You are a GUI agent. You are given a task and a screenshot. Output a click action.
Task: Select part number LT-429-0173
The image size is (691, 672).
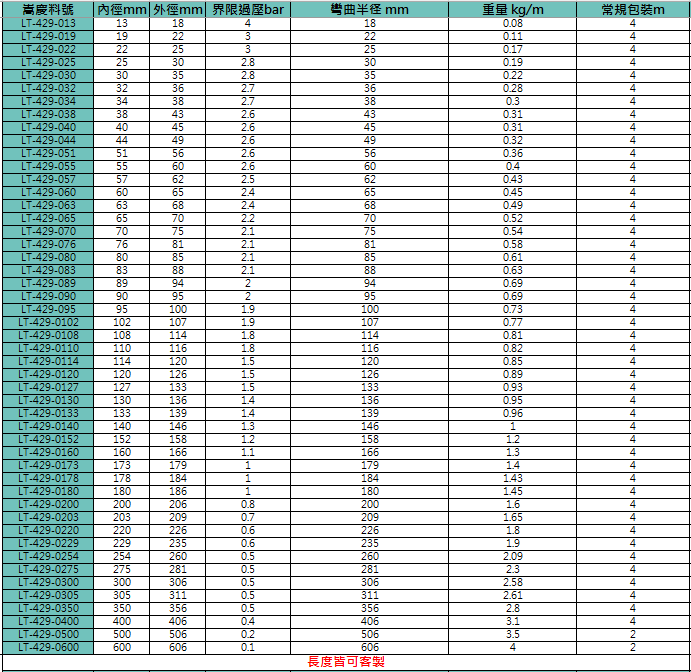pos(48,465)
